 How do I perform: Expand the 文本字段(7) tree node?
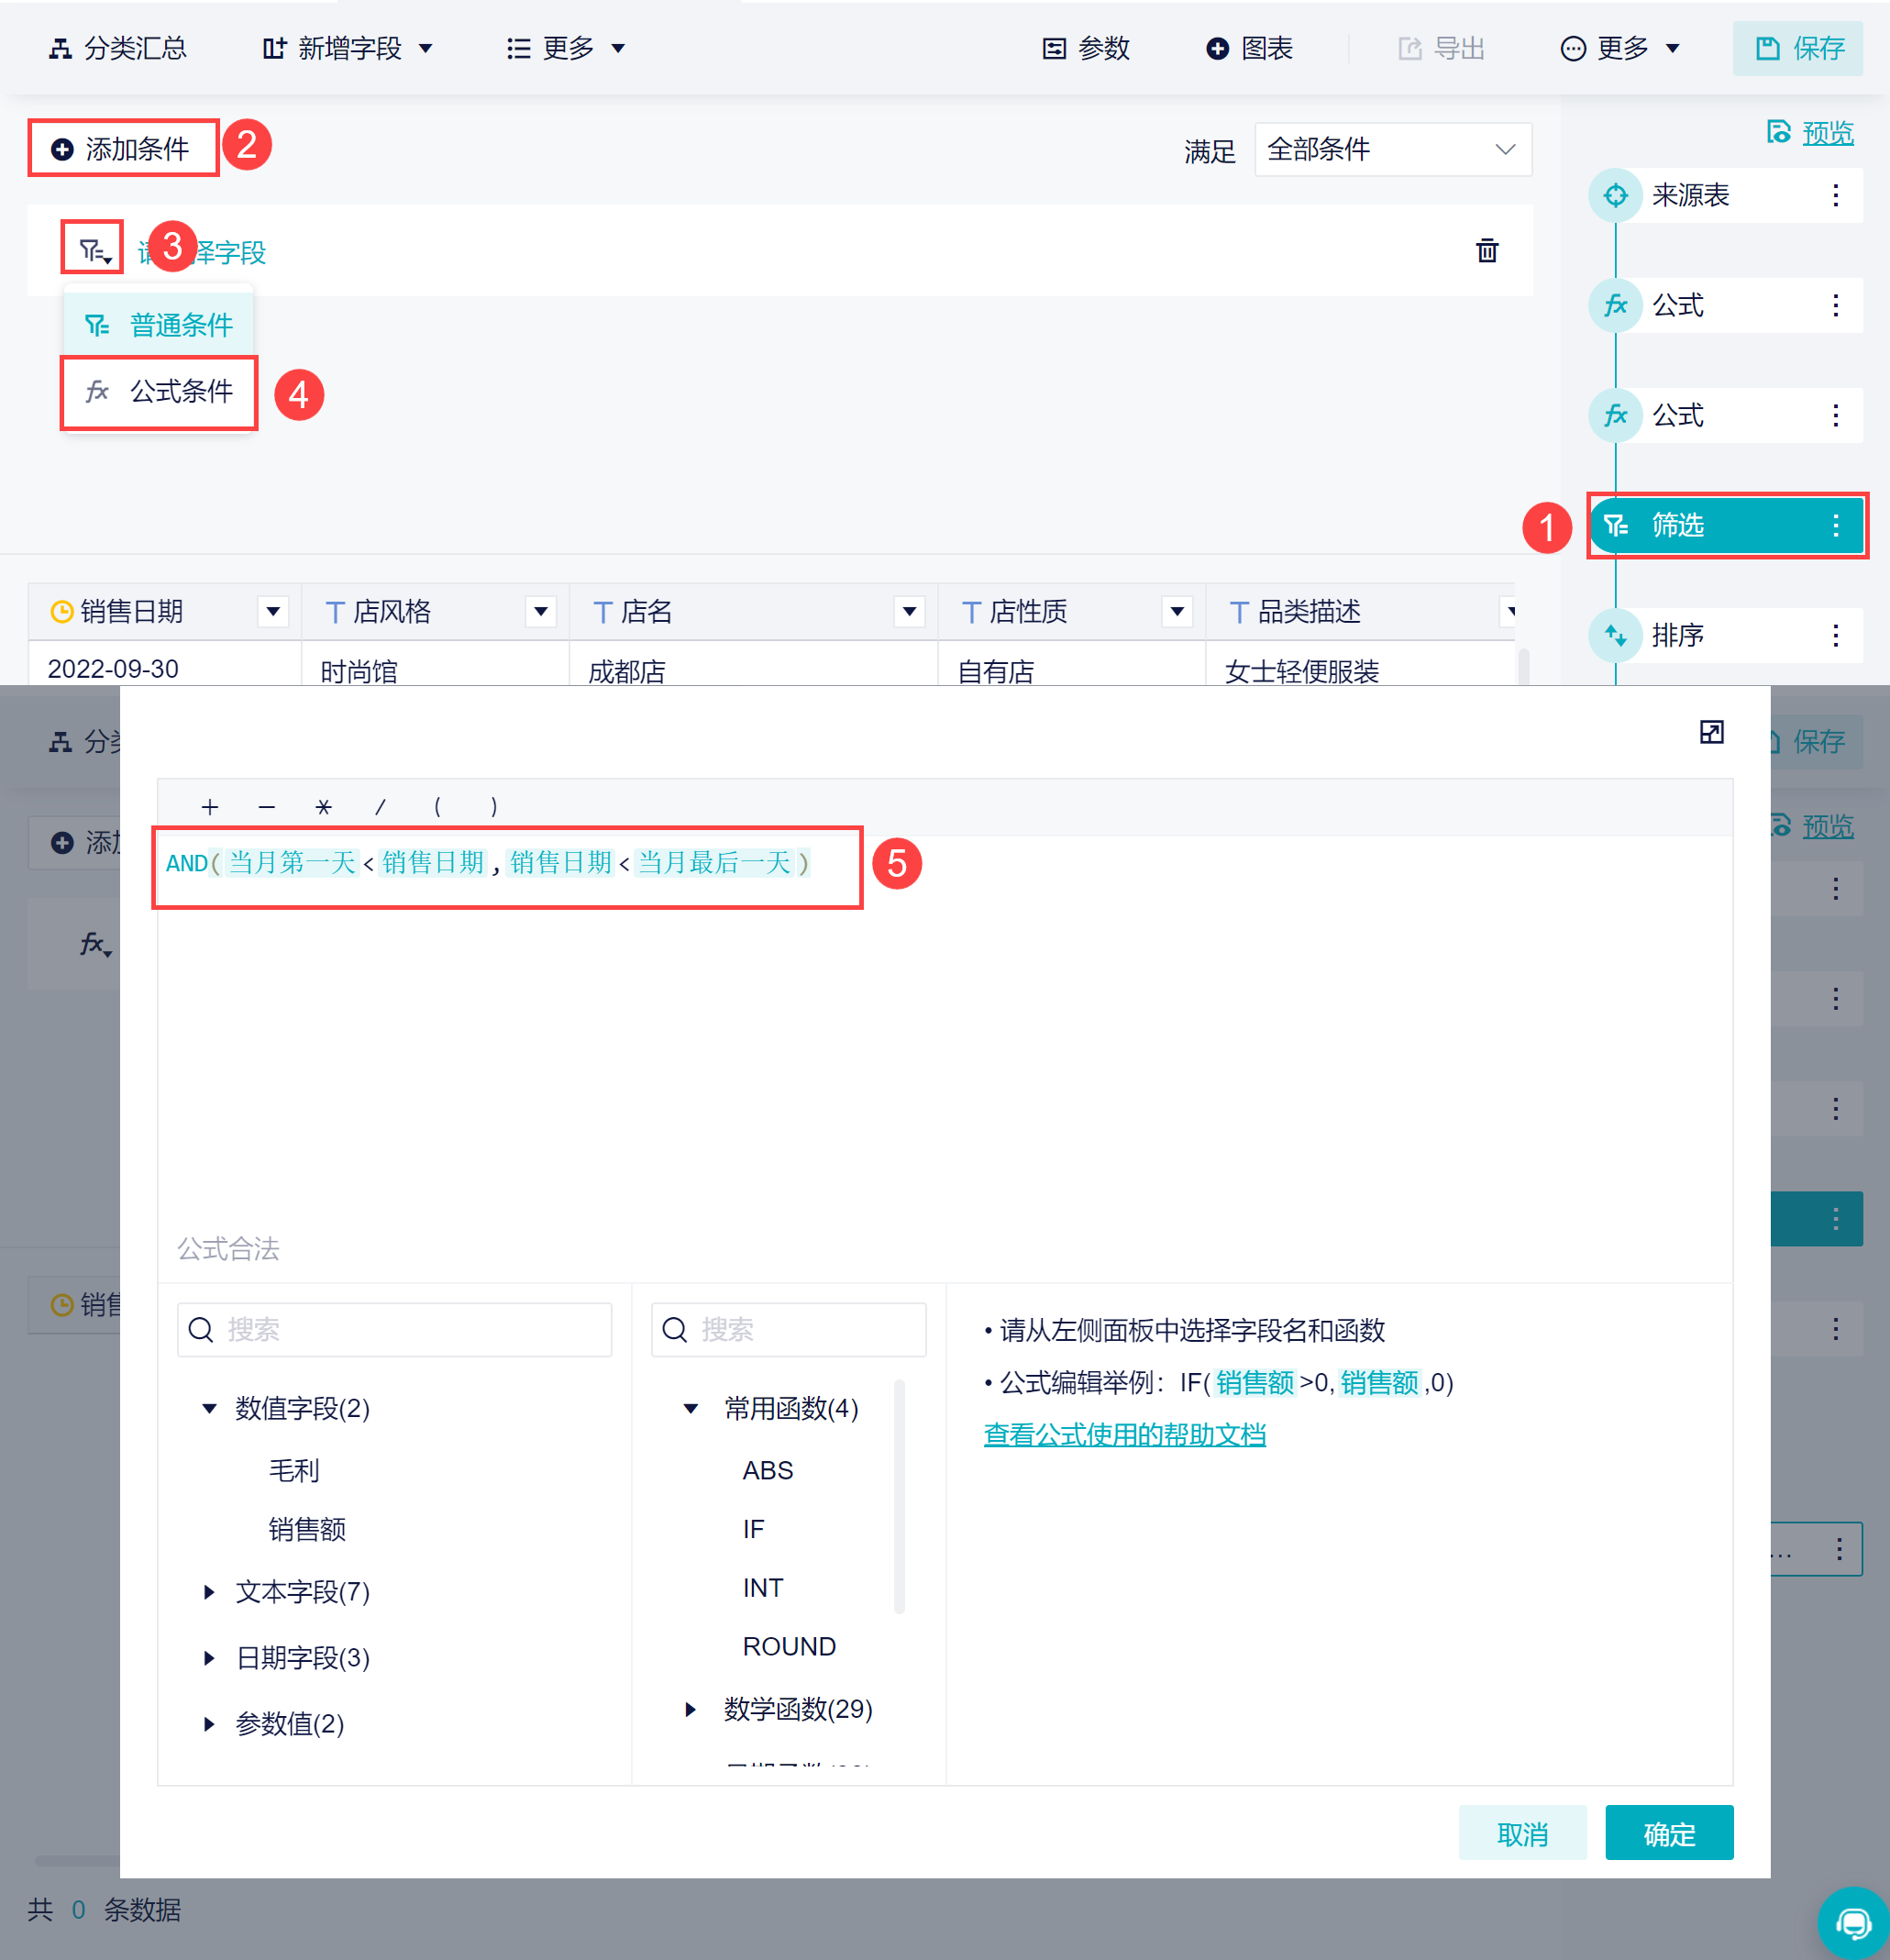[x=209, y=1591]
